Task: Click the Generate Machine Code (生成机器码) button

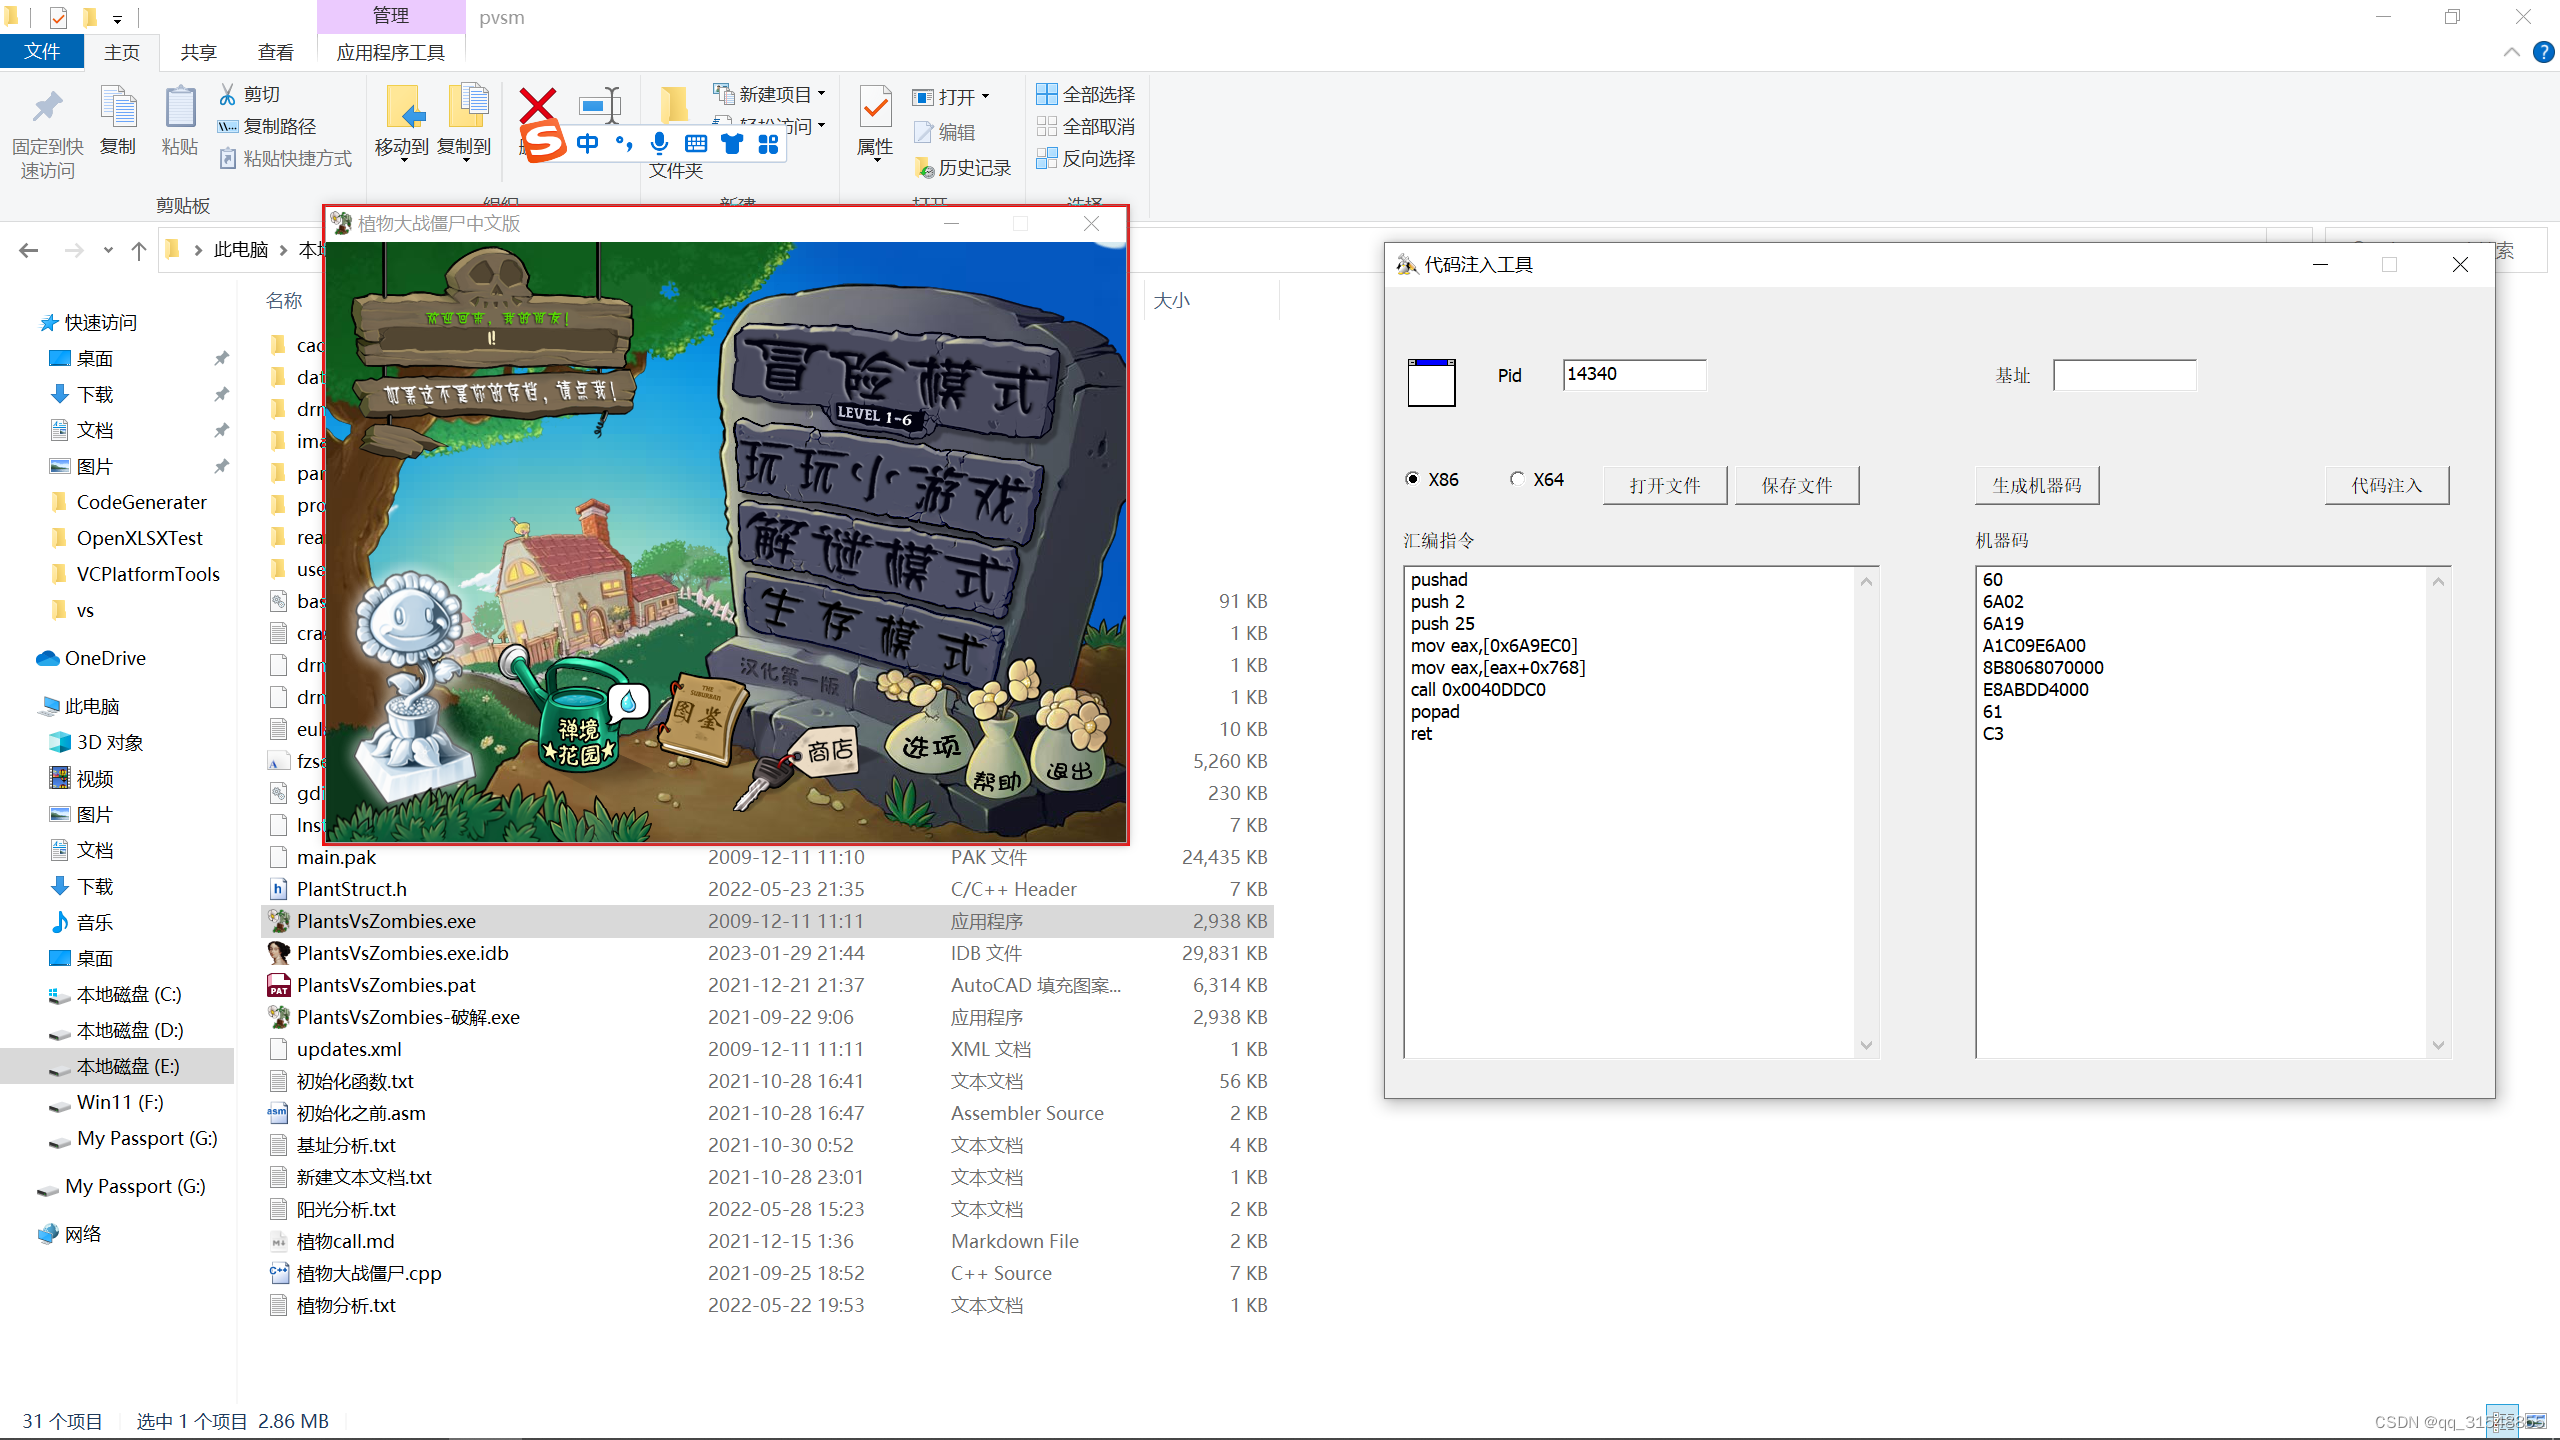Action: (2036, 485)
